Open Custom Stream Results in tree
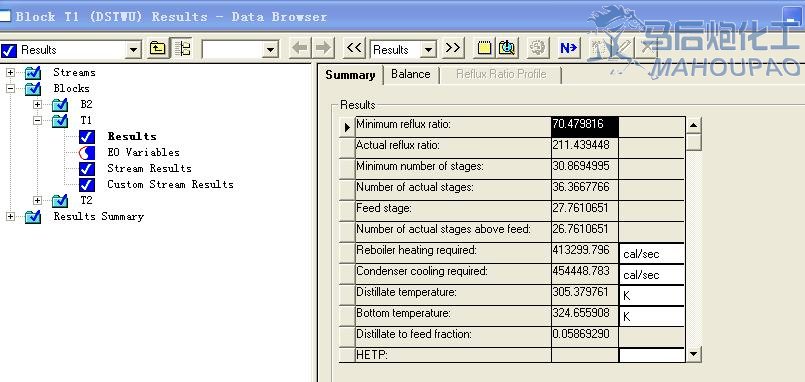805x382 pixels. [170, 184]
